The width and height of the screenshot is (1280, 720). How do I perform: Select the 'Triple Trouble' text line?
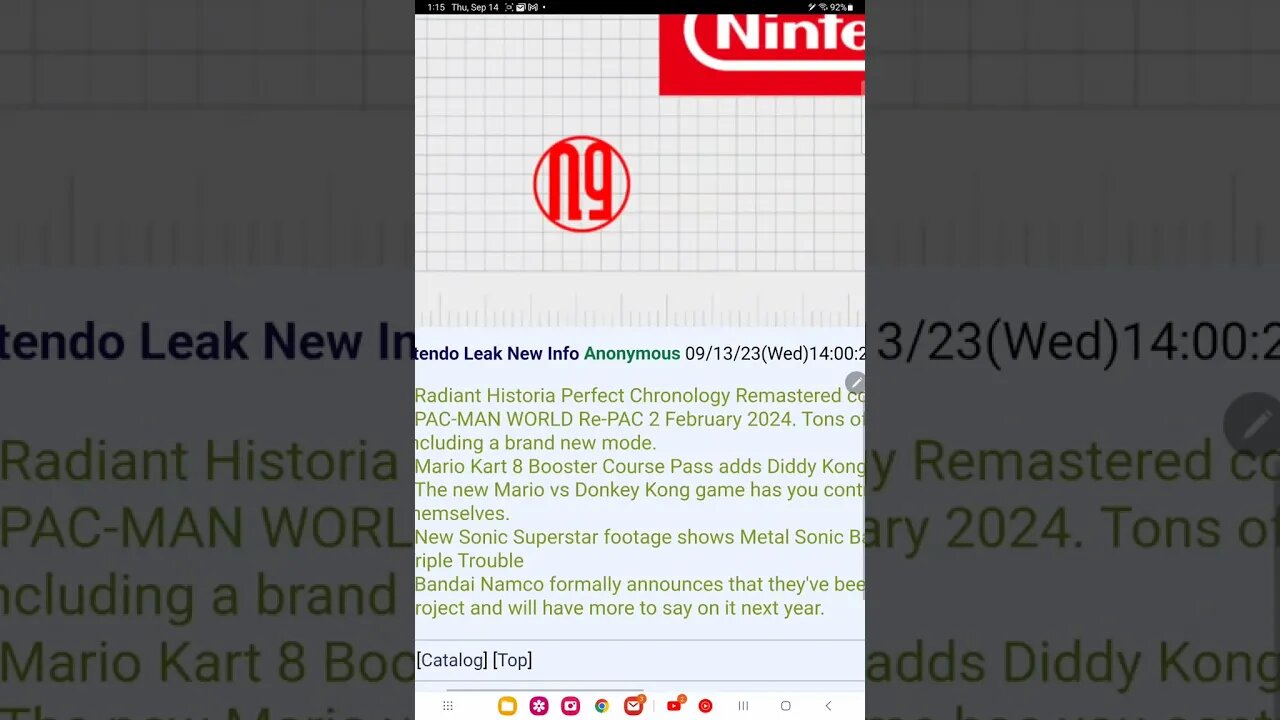tap(470, 561)
